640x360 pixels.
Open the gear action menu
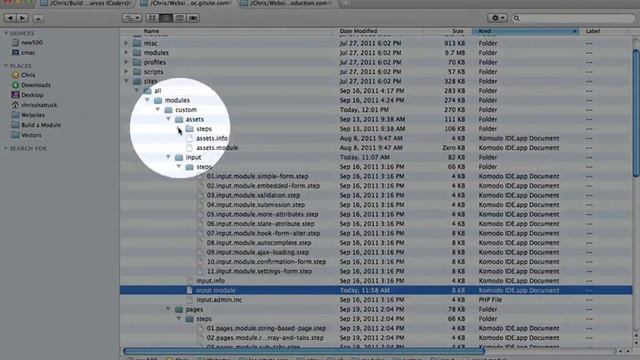click(497, 18)
